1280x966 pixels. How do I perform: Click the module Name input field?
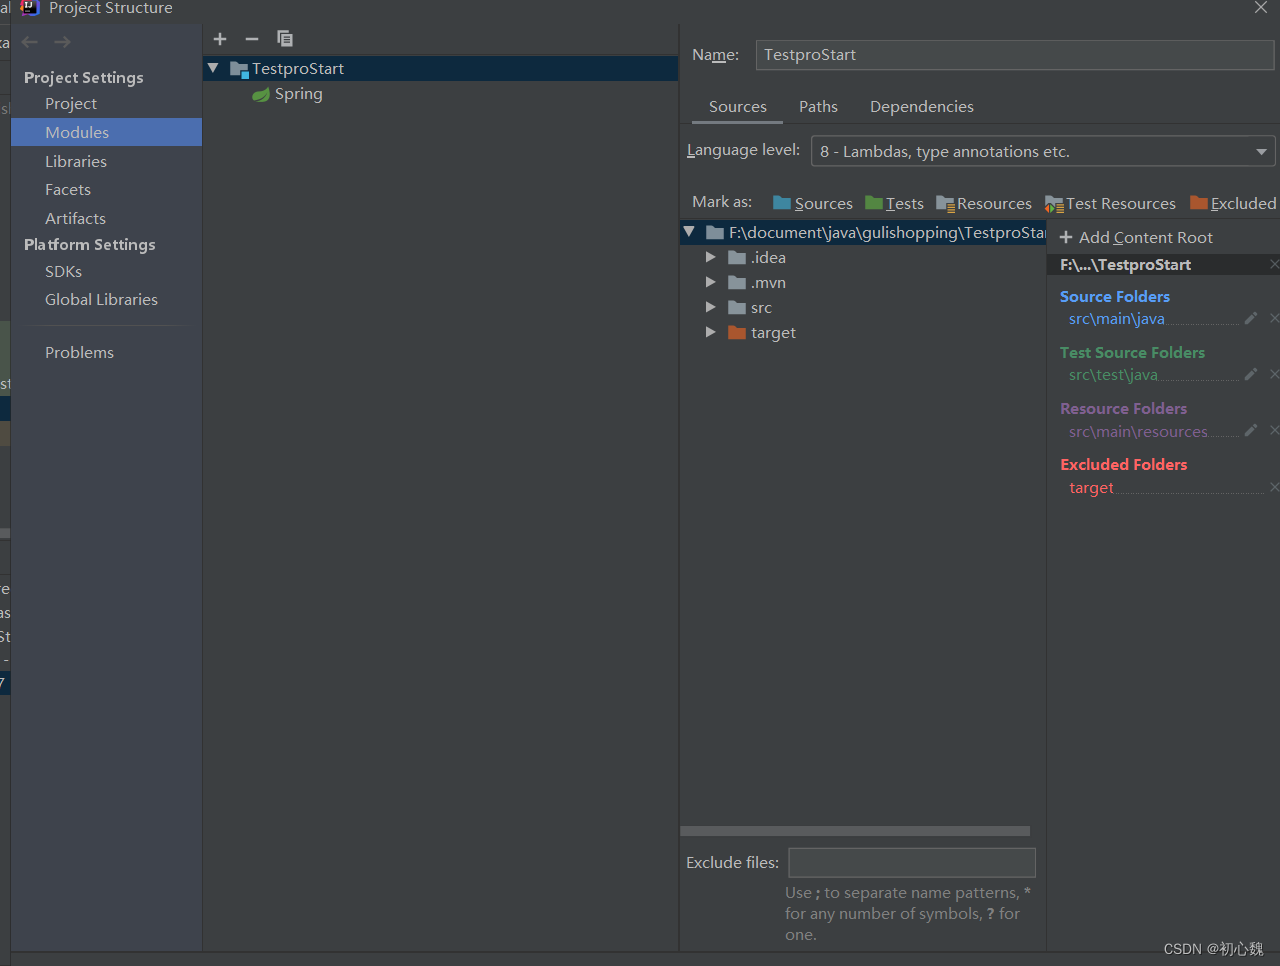1014,55
